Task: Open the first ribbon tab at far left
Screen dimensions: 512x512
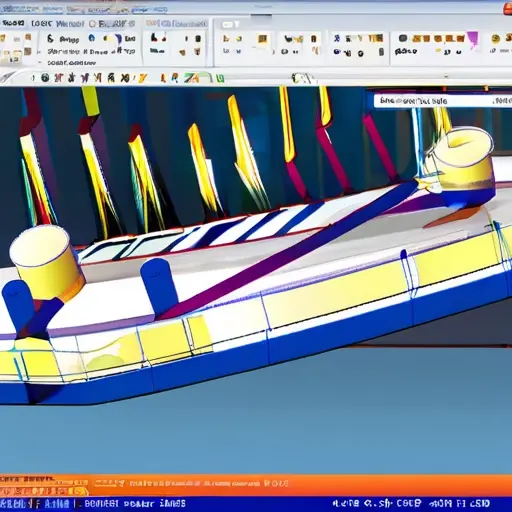Action: tap(13, 23)
